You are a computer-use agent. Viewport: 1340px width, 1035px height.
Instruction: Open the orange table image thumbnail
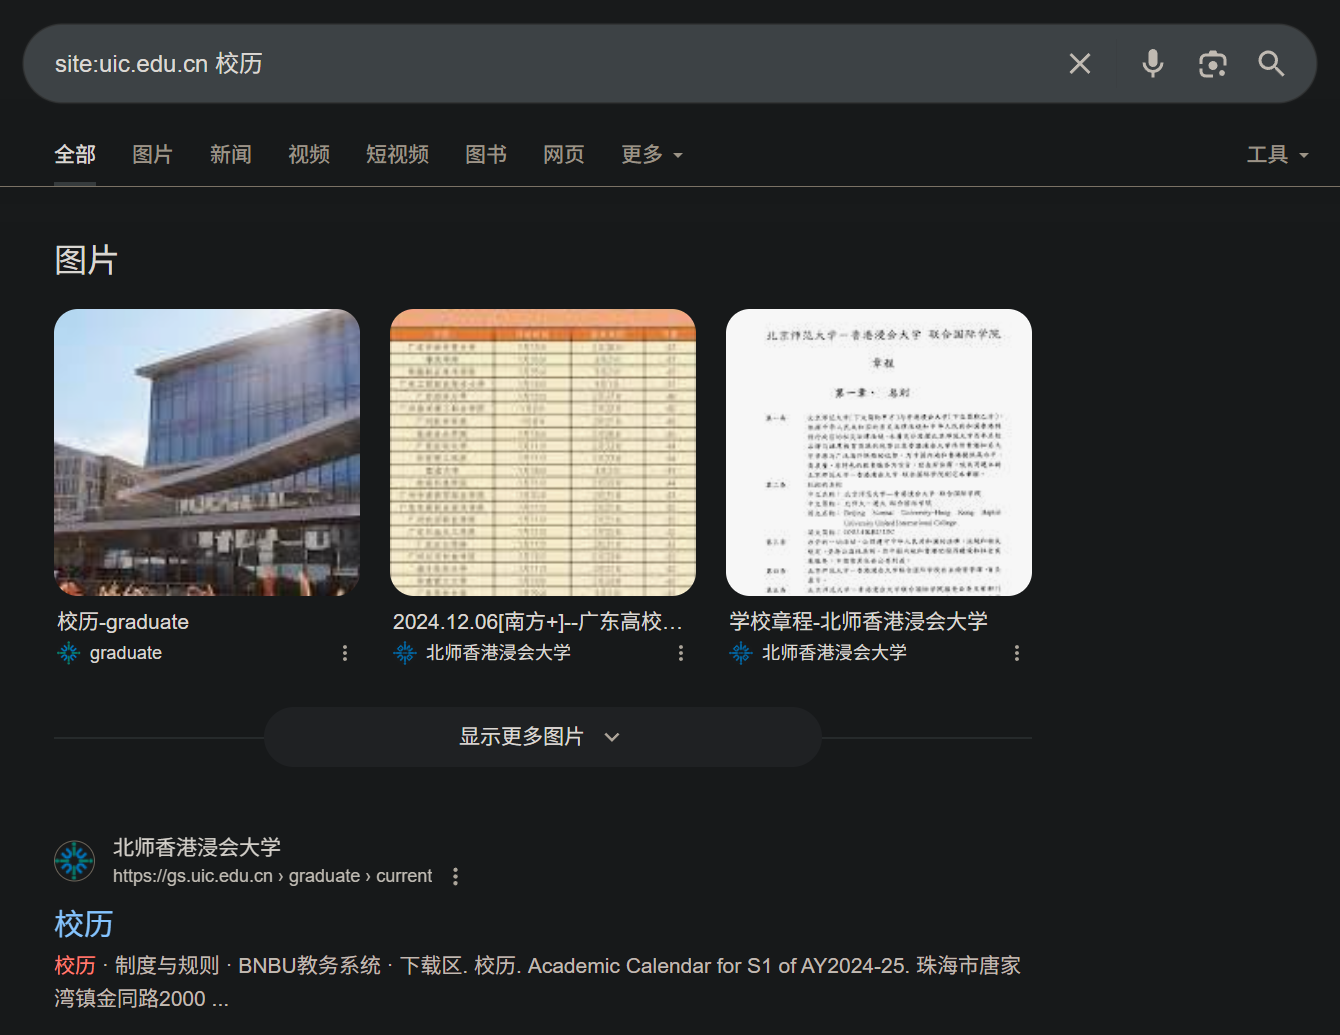543,452
